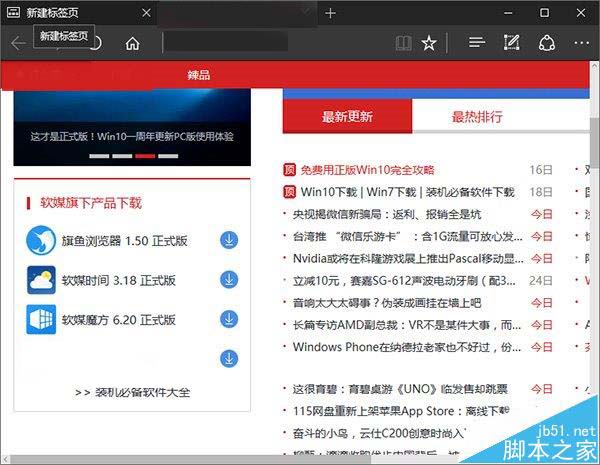Click the 顶 badge beside Win10下载

coord(289,192)
